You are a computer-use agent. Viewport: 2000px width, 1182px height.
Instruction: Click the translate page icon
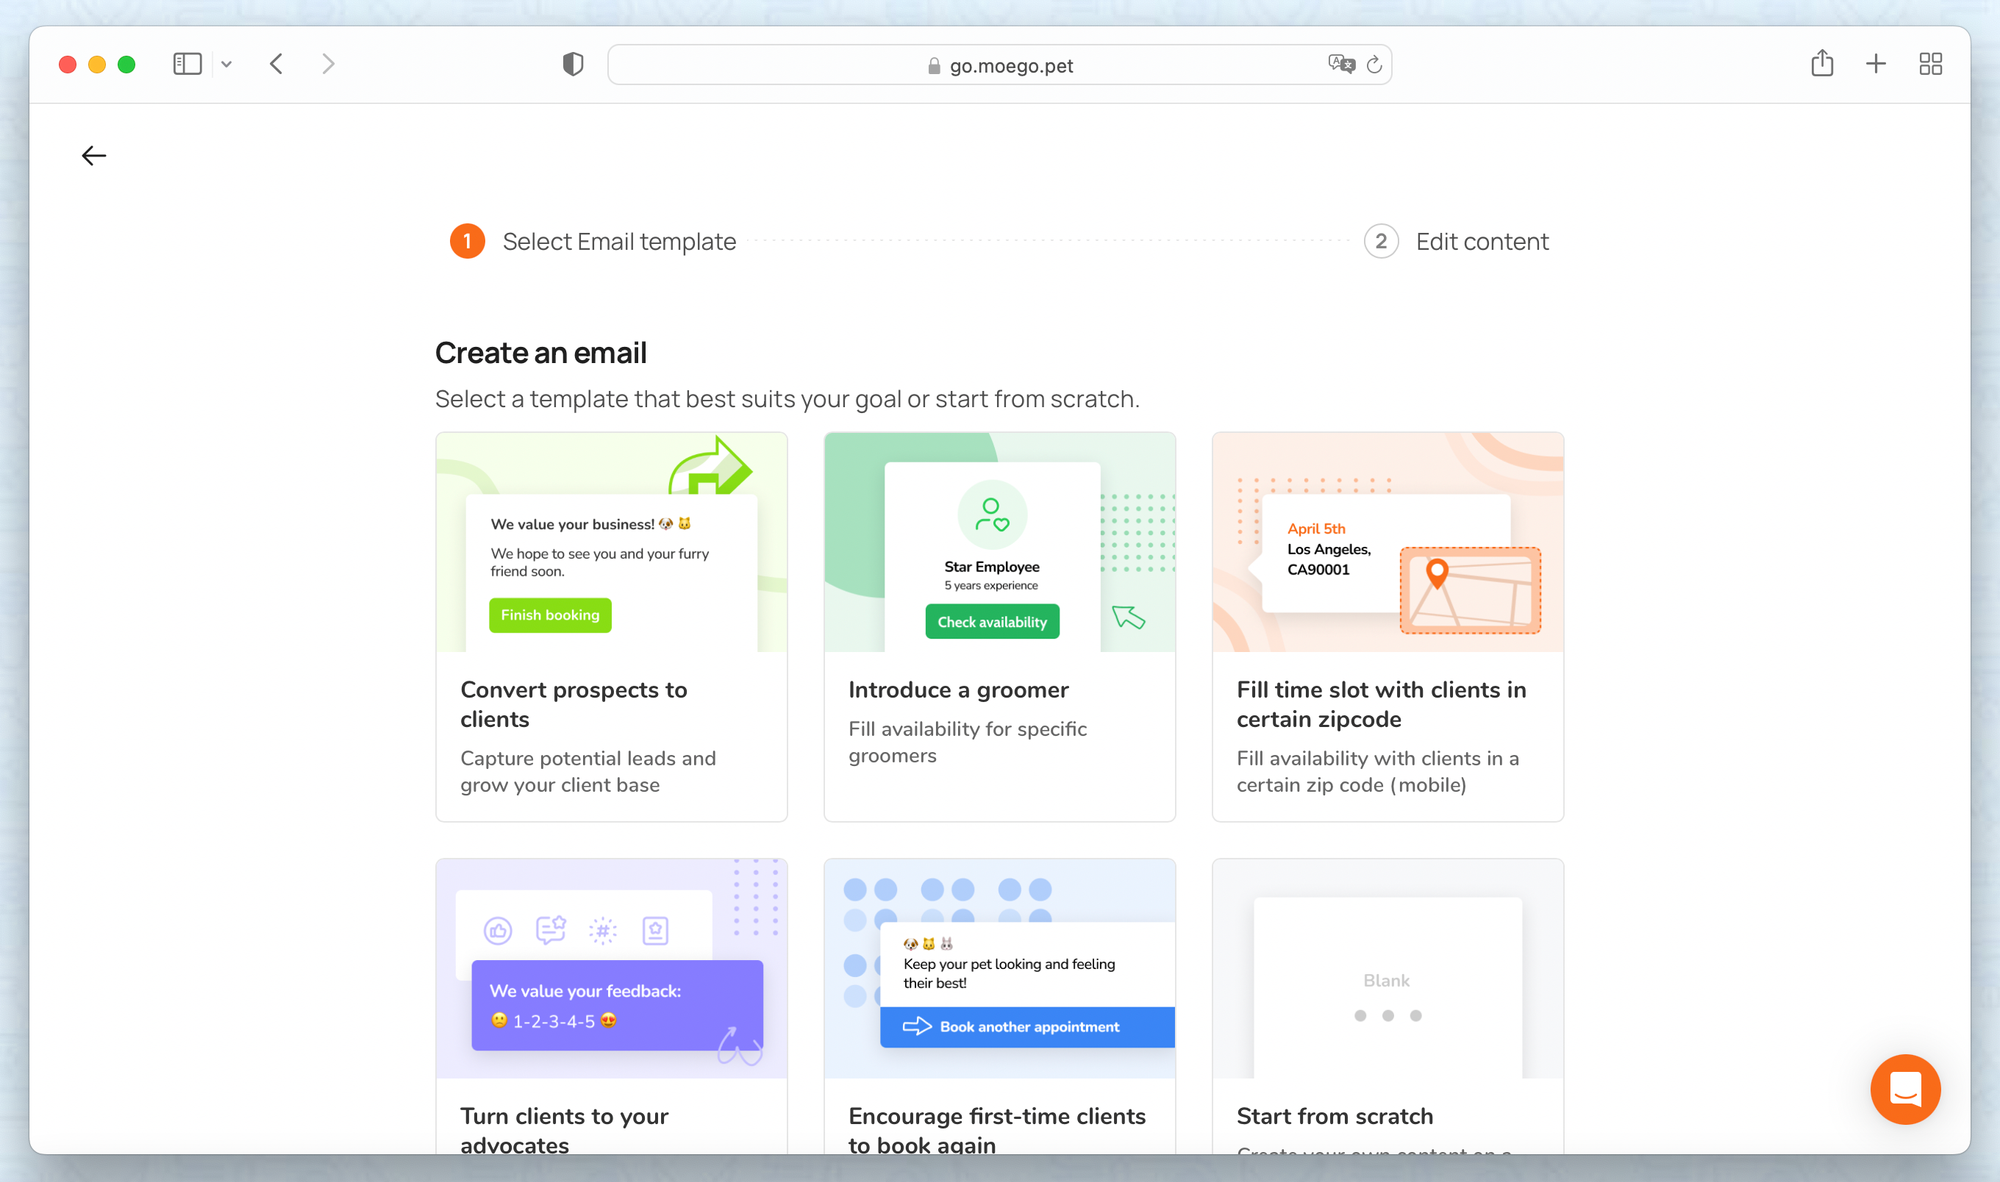click(1341, 65)
